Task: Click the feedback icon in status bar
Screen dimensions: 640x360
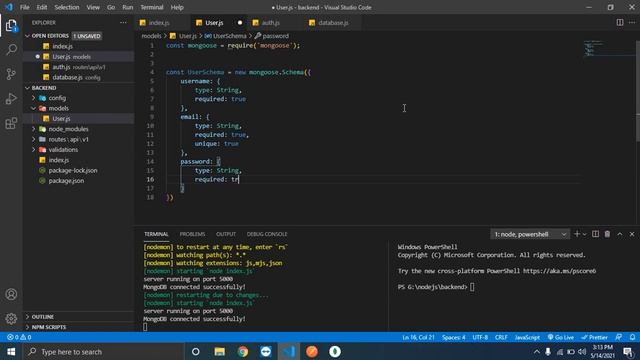Action: tap(619, 337)
